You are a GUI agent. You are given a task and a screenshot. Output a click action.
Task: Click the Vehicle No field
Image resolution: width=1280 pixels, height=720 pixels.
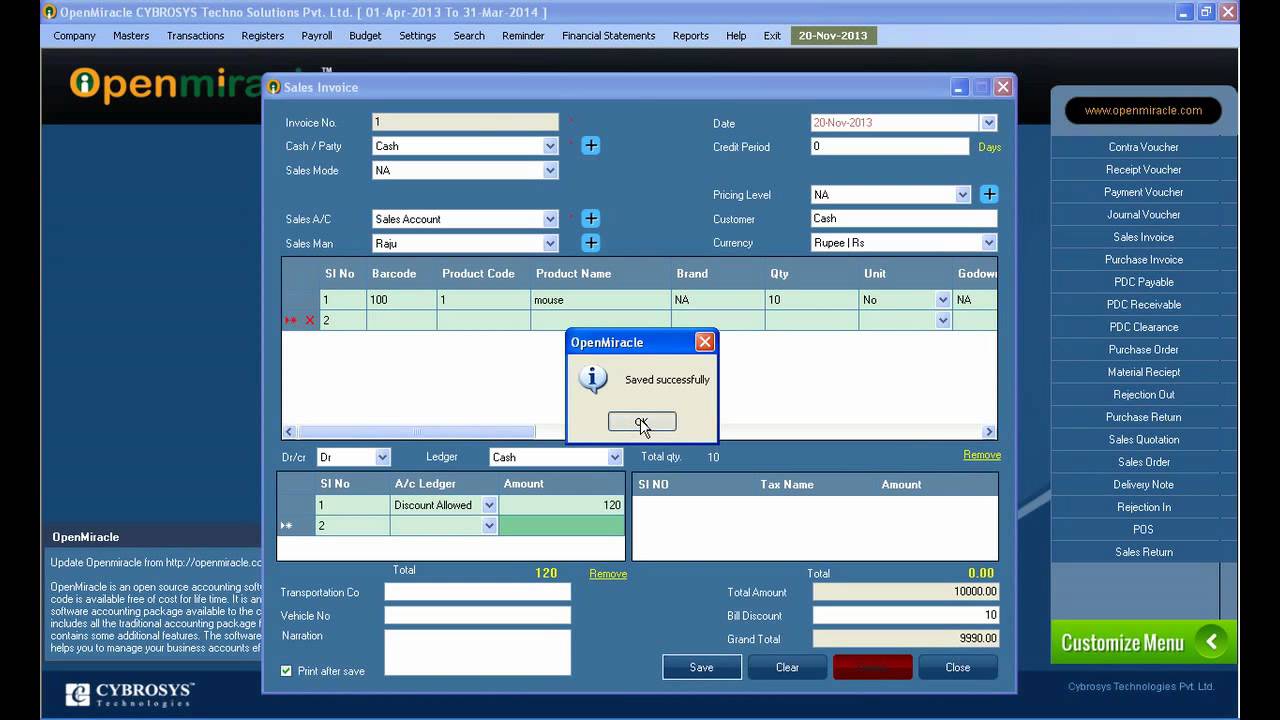tap(477, 616)
